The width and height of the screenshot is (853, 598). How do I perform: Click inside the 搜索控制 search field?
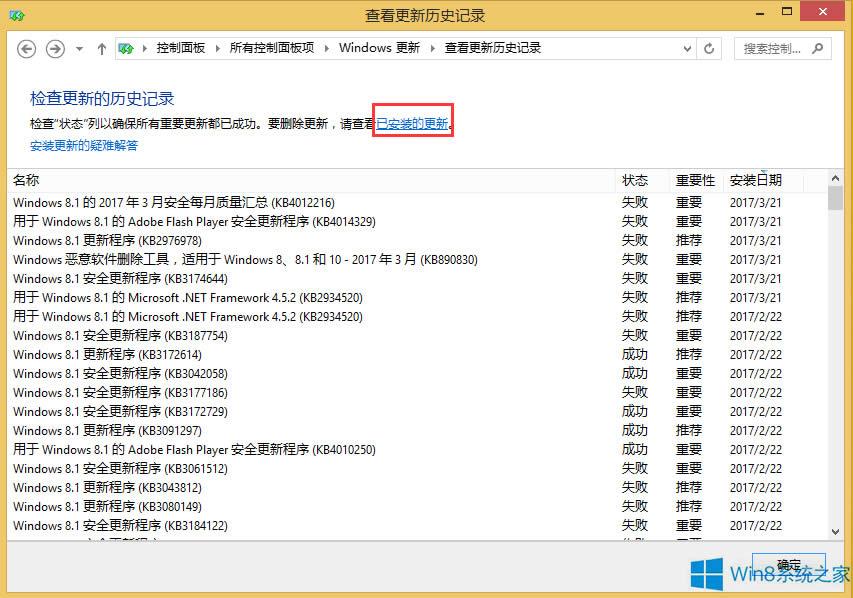click(x=775, y=47)
